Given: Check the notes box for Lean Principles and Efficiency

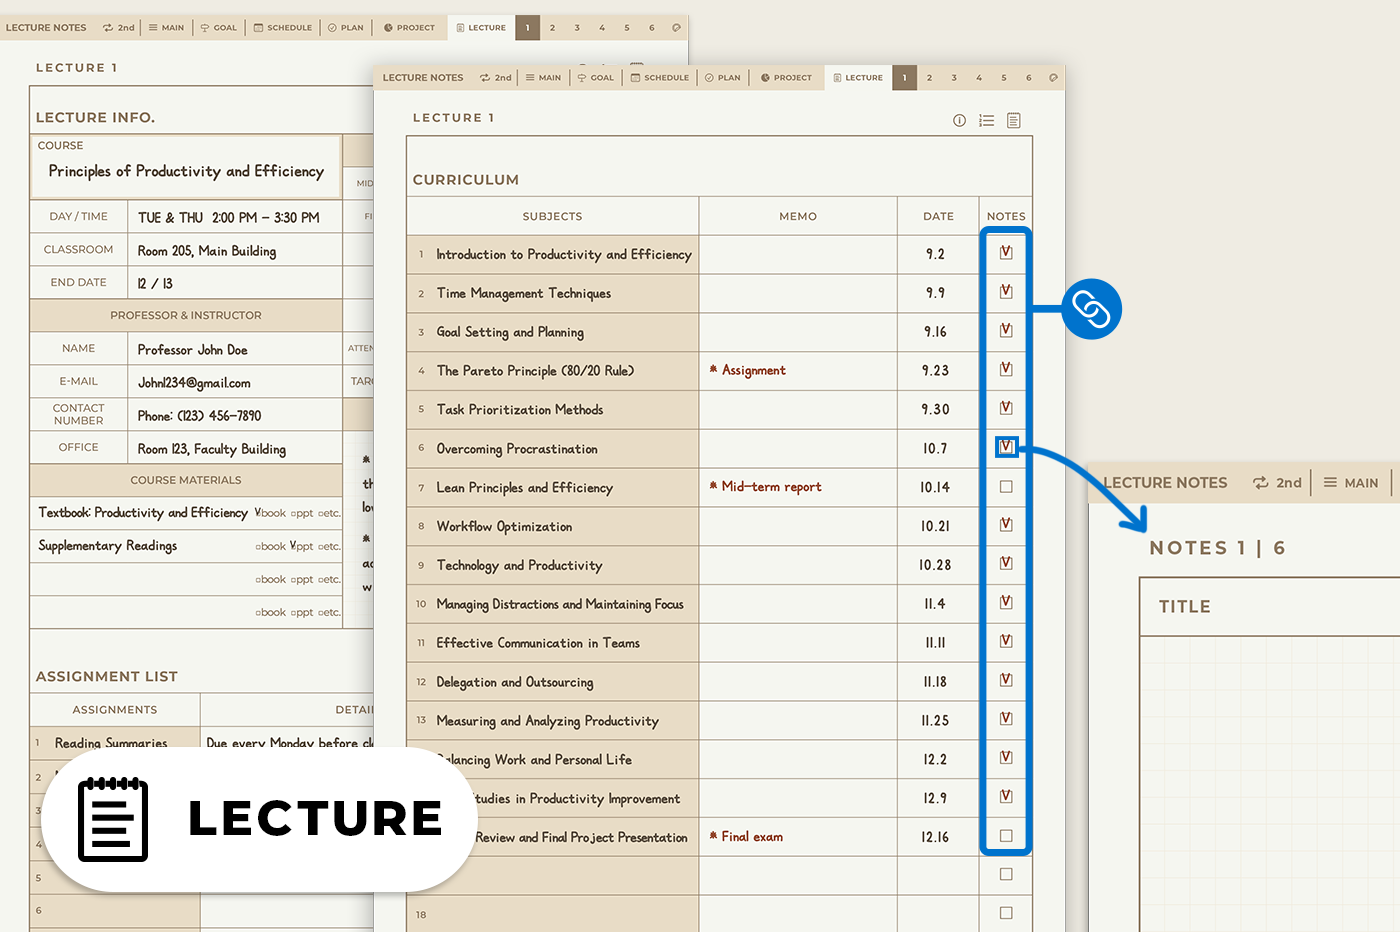Looking at the screenshot, I should pyautogui.click(x=1006, y=487).
